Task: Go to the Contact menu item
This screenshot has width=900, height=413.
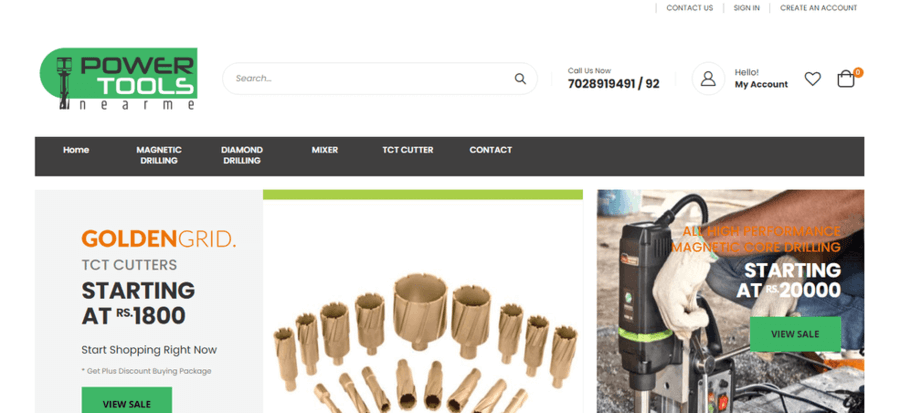Action: (x=491, y=150)
